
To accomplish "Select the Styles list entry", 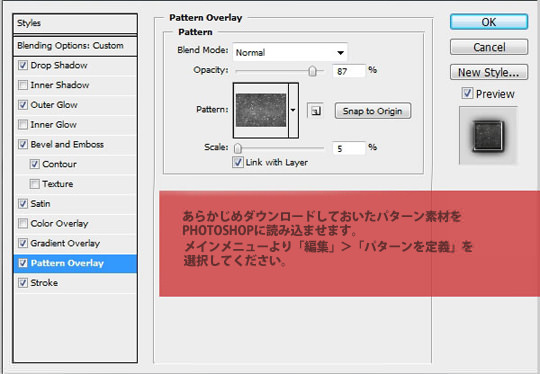I will click(75, 23).
